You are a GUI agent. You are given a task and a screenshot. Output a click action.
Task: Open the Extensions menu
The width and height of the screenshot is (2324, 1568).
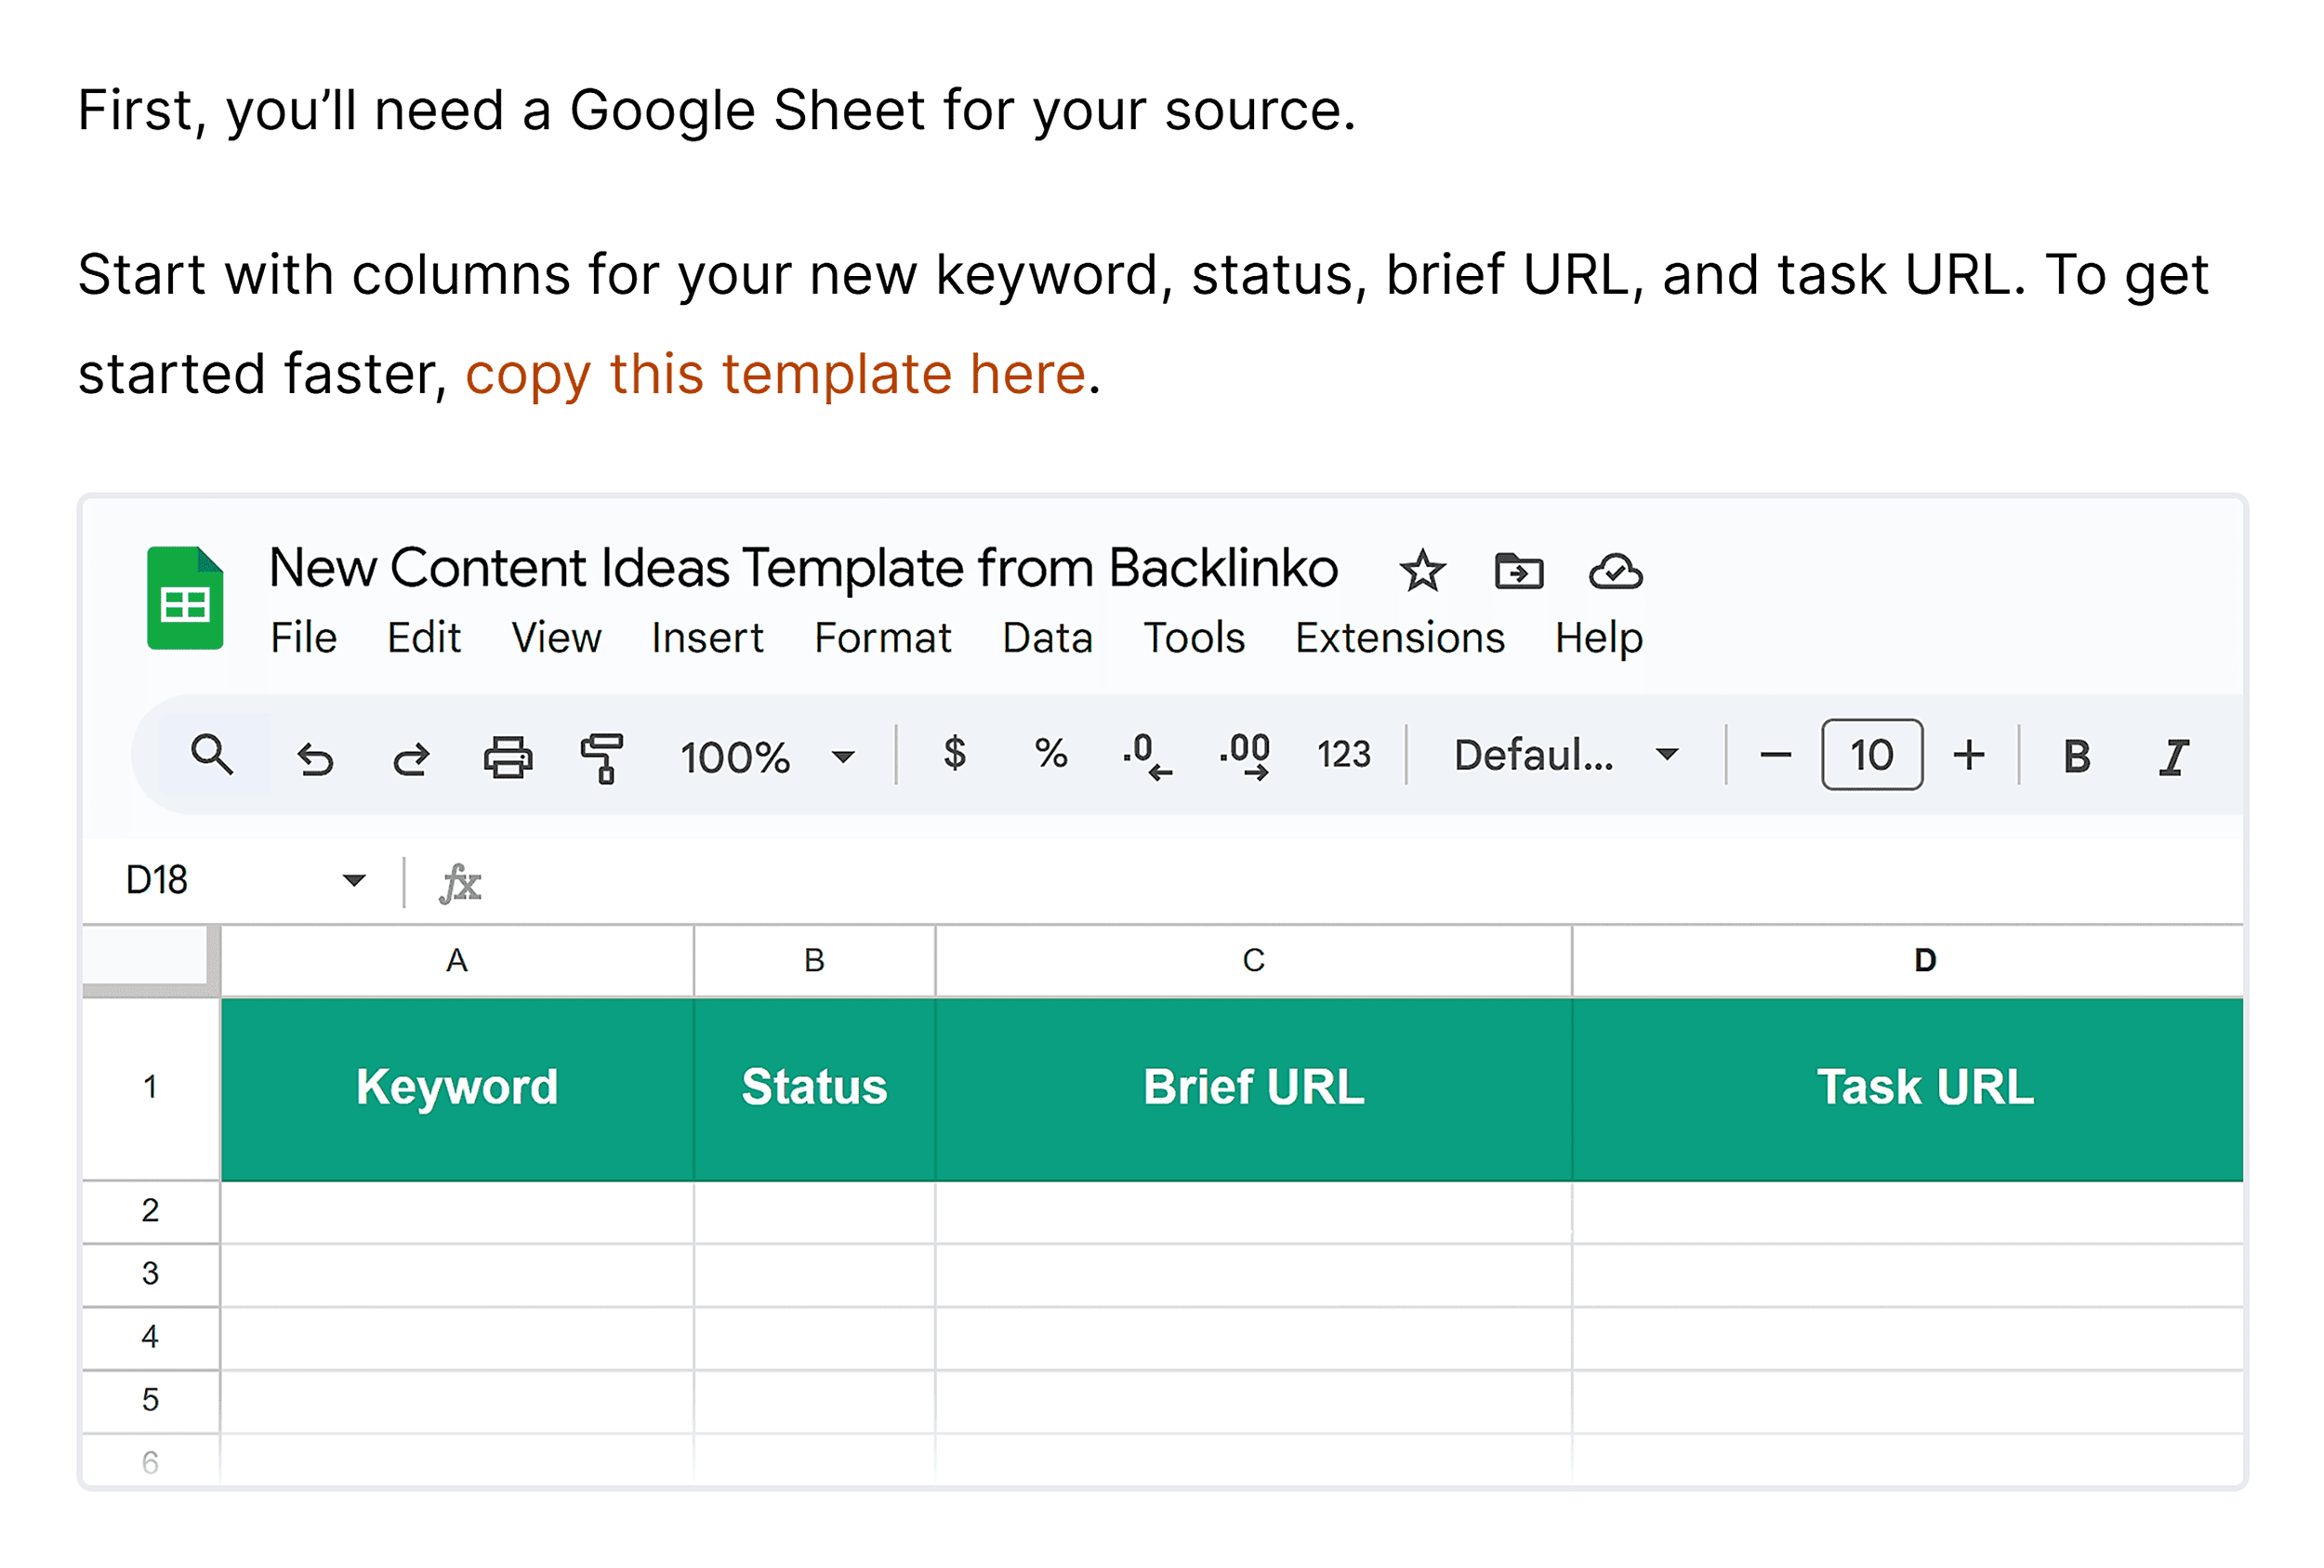tap(1399, 638)
